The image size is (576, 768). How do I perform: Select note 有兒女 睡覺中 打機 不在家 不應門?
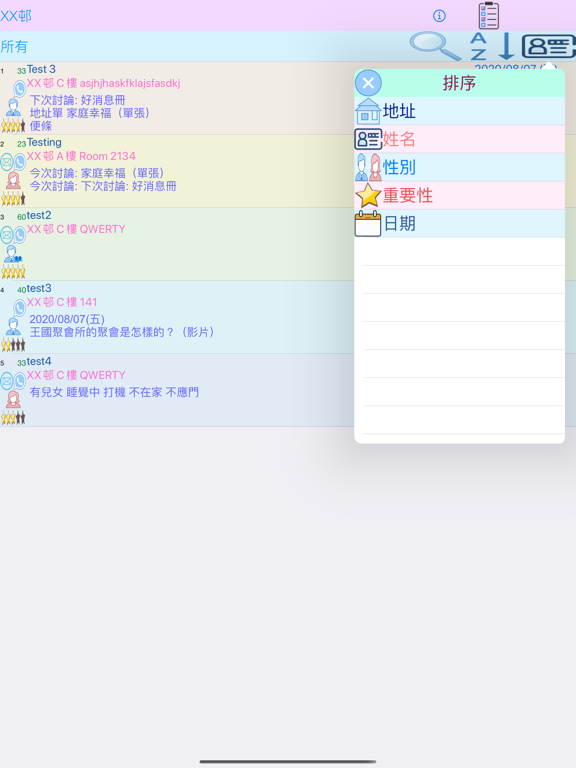(x=114, y=392)
